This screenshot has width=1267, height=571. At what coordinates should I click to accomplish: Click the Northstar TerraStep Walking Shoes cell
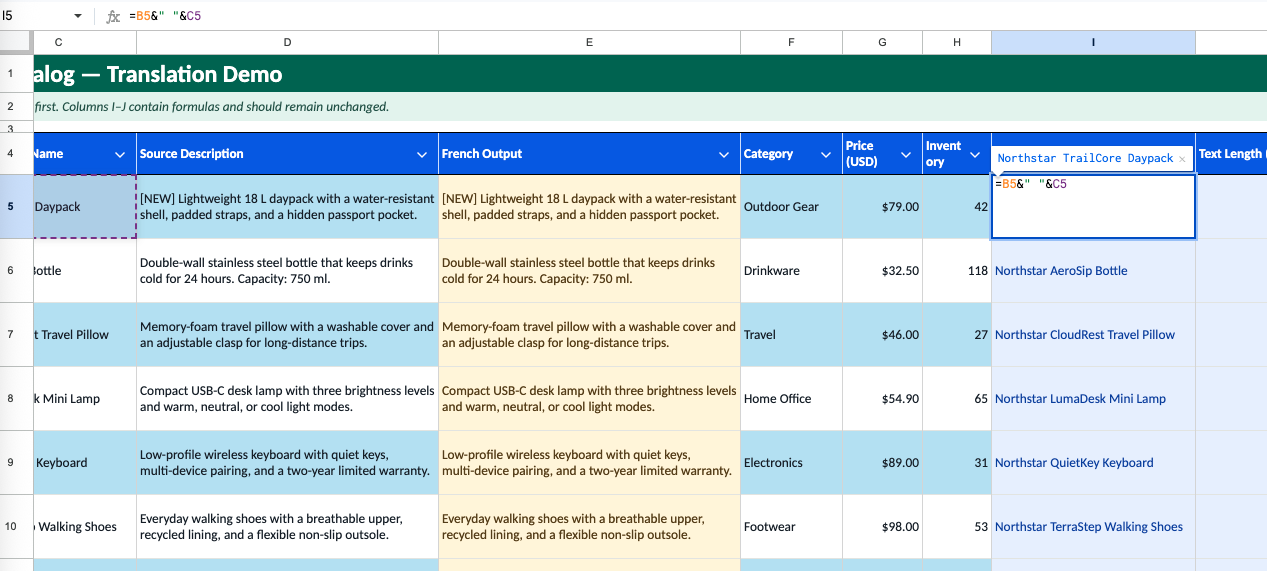(x=1093, y=527)
